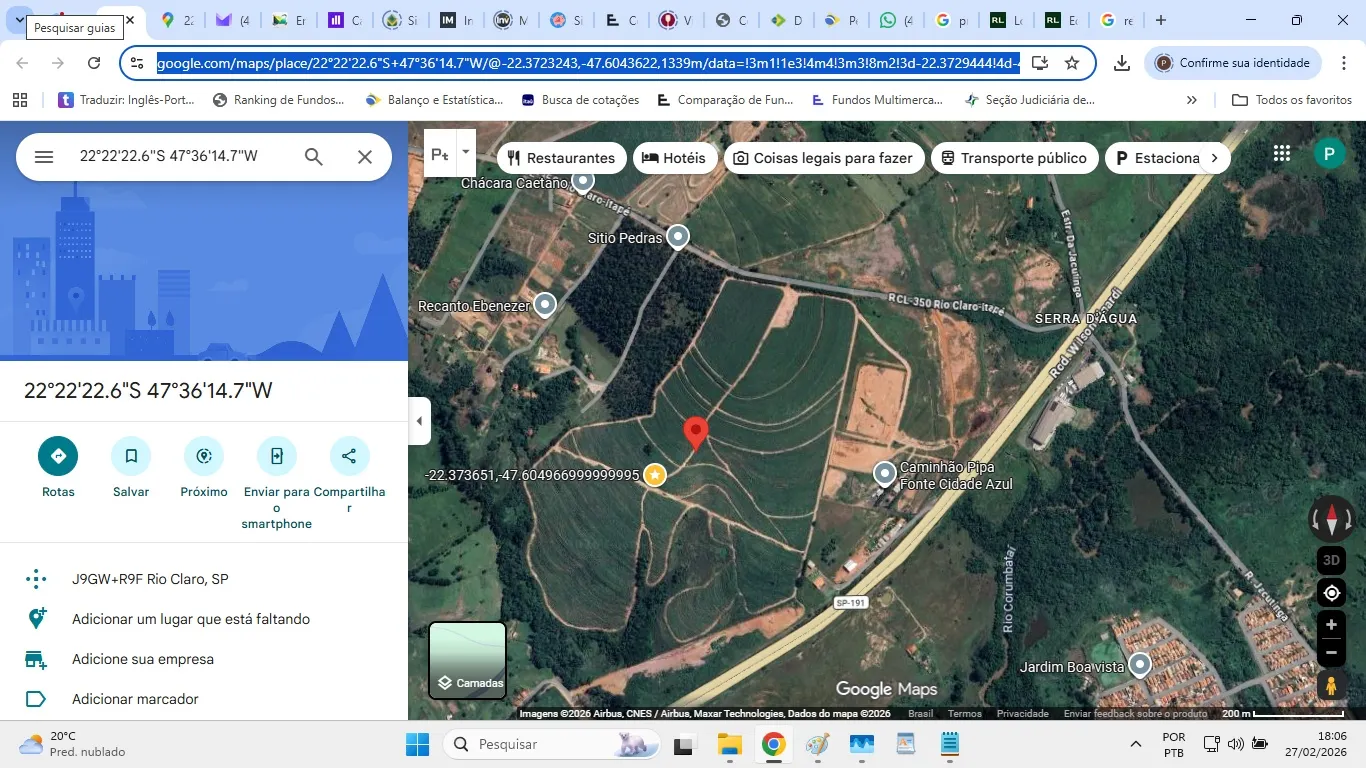
Task: Click the green P account avatar
Action: [x=1329, y=153]
